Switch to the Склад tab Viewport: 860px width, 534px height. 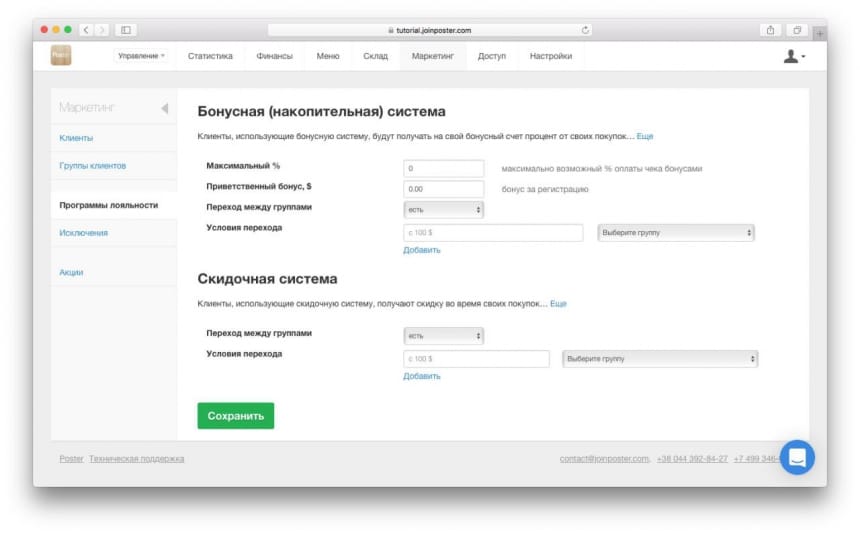(375, 56)
